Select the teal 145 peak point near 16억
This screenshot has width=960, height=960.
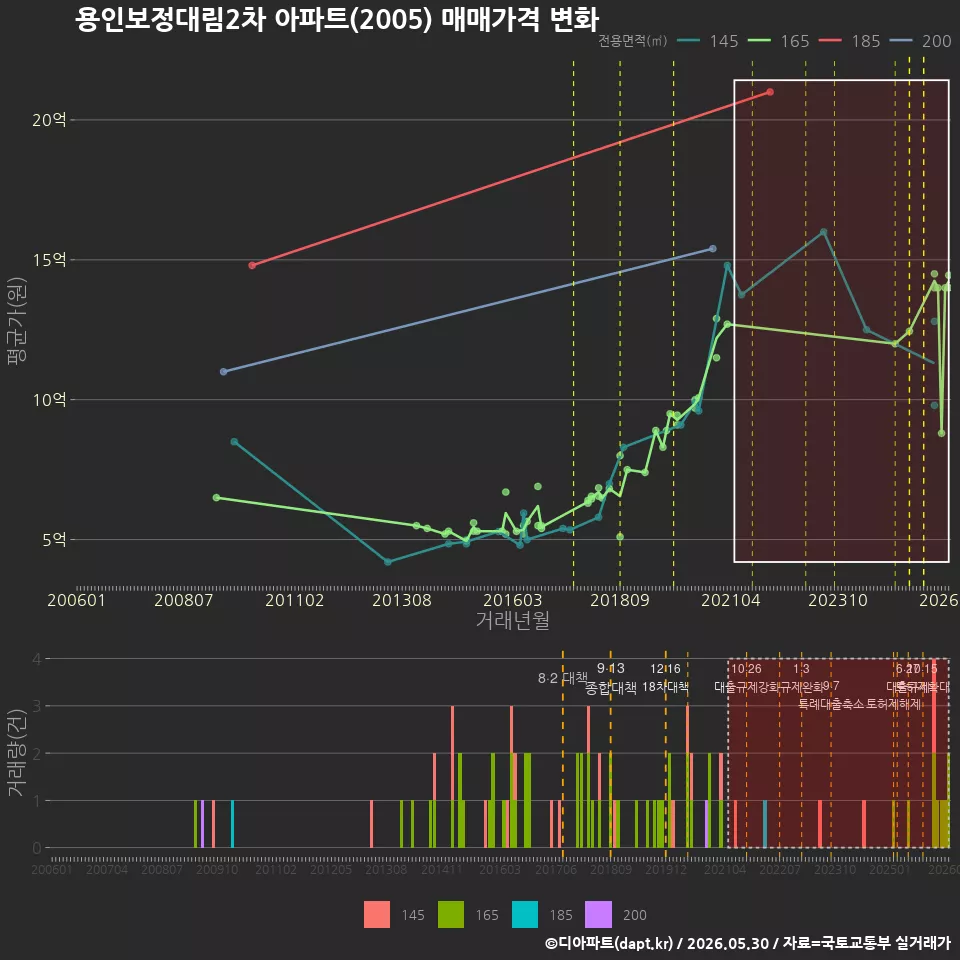pyautogui.click(x=823, y=232)
